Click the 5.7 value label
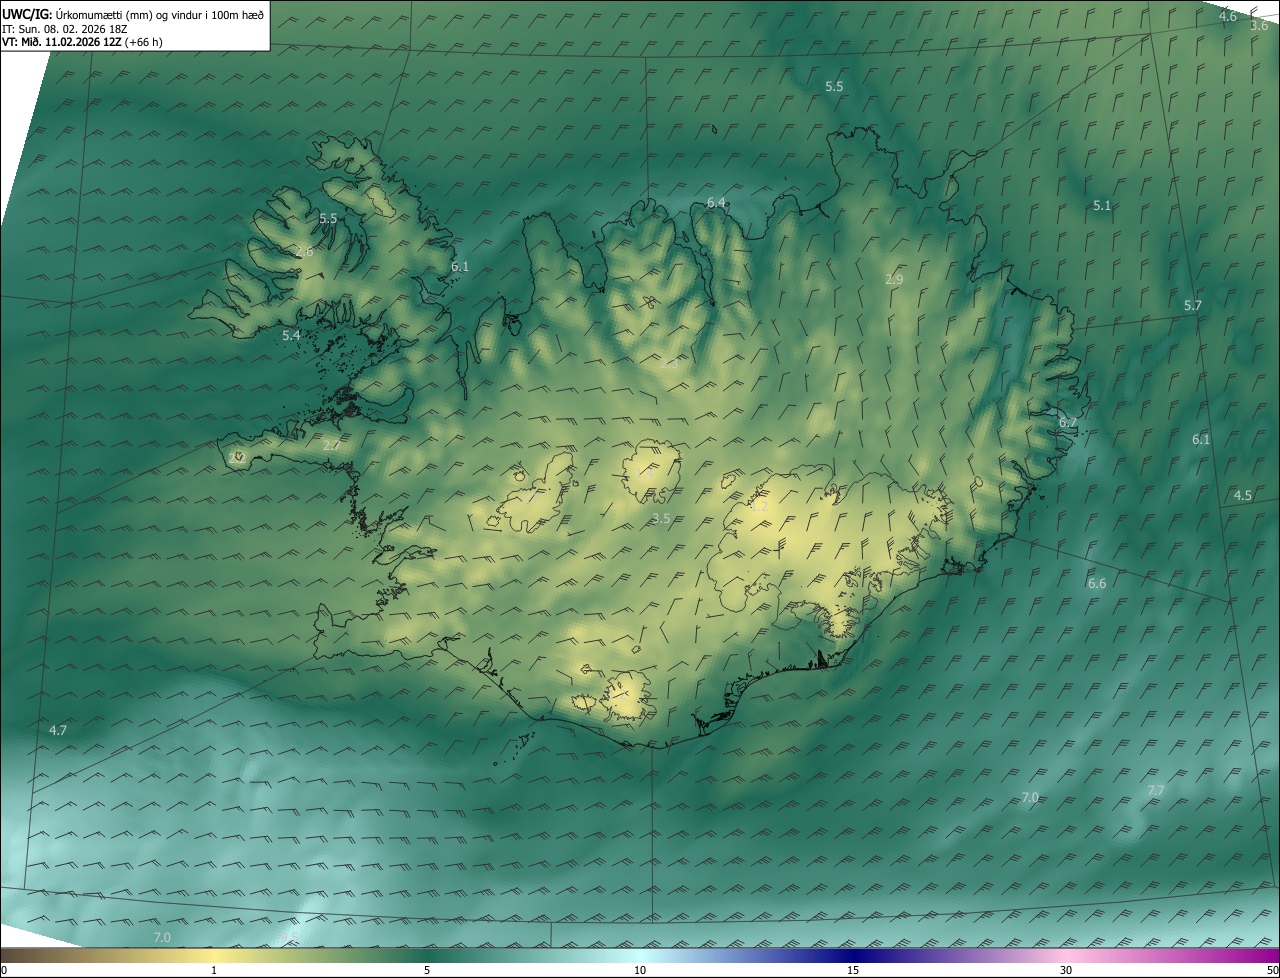The image size is (1280, 978). click(1192, 305)
